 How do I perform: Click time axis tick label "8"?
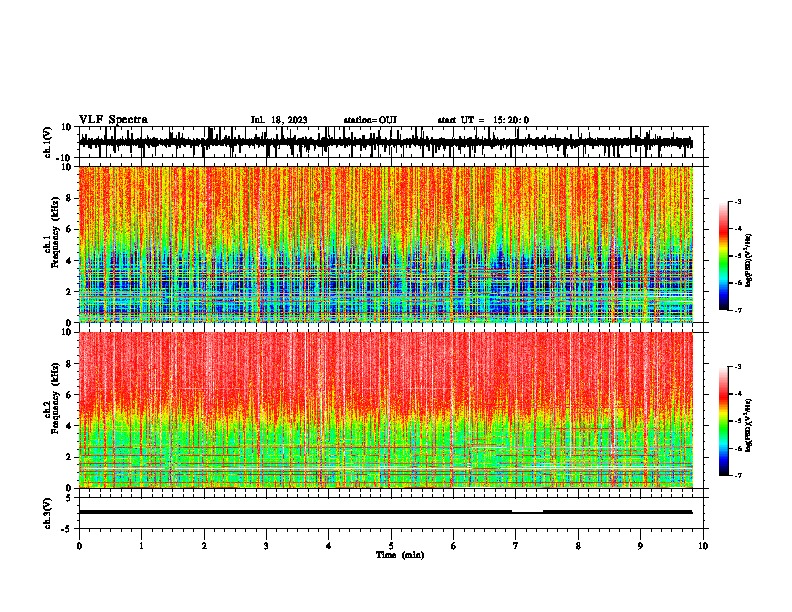coord(578,546)
